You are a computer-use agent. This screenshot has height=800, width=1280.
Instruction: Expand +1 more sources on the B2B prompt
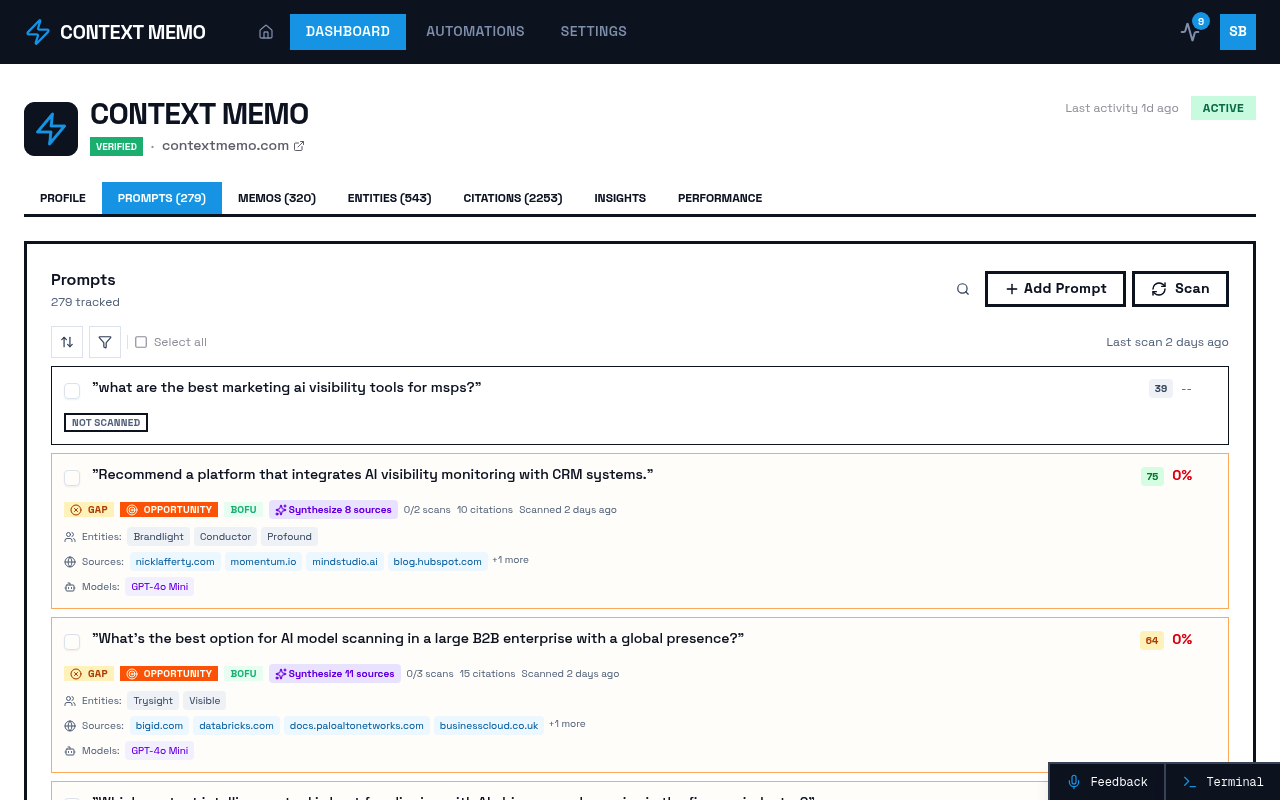[566, 724]
